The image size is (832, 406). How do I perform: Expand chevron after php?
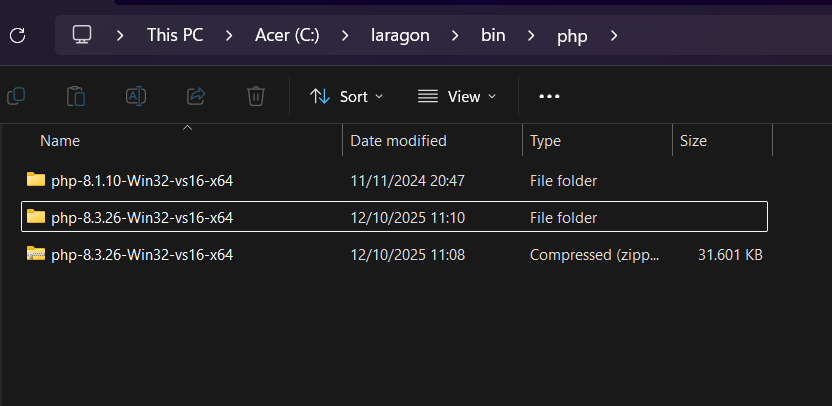click(x=614, y=36)
